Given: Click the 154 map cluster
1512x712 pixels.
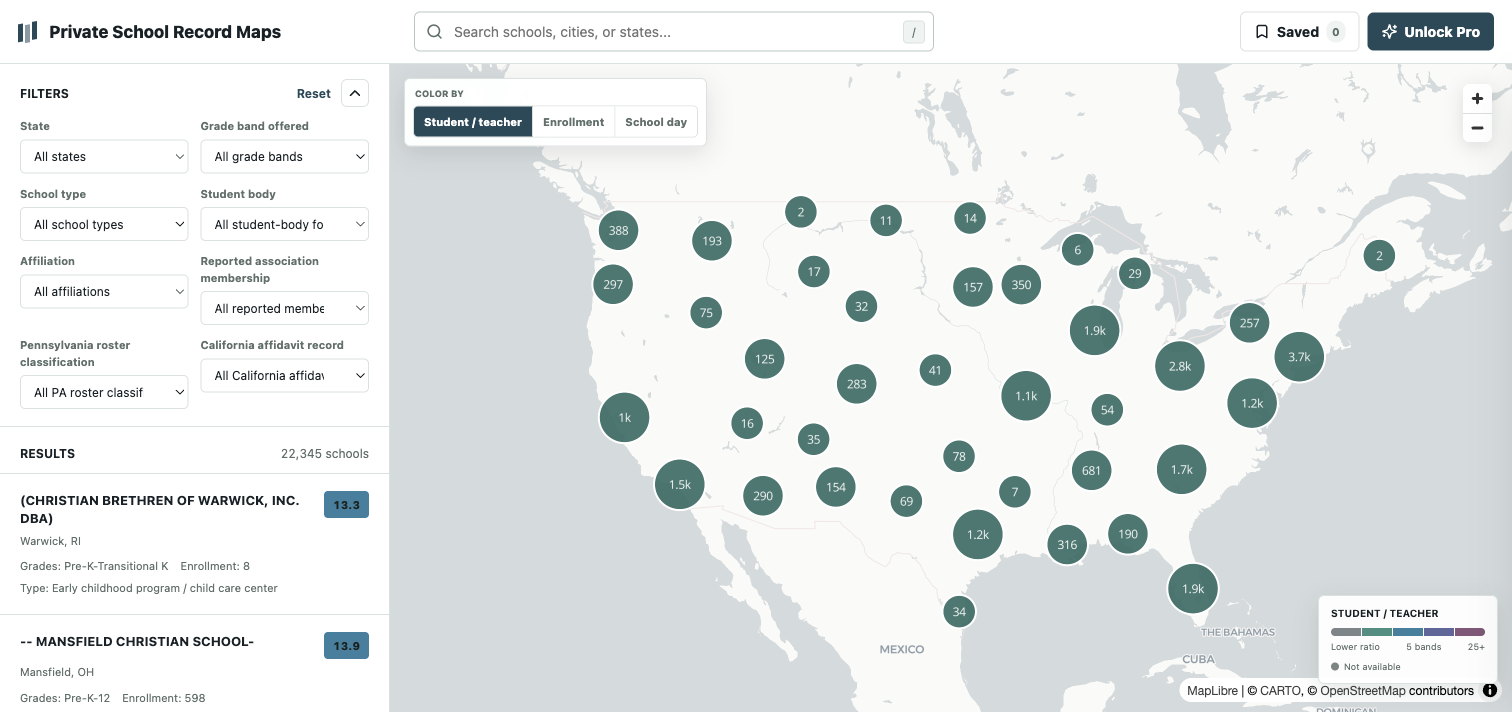Looking at the screenshot, I should point(836,487).
